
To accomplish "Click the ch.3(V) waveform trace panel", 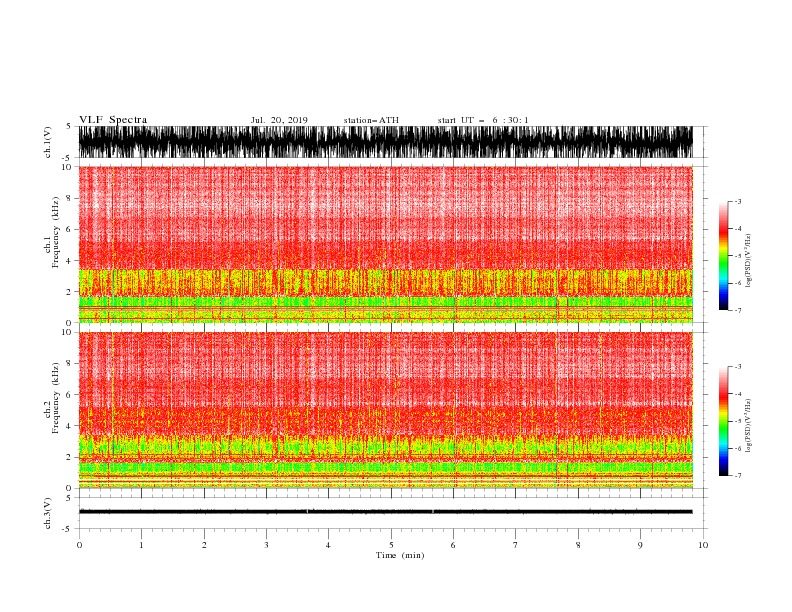I will 386,512.
